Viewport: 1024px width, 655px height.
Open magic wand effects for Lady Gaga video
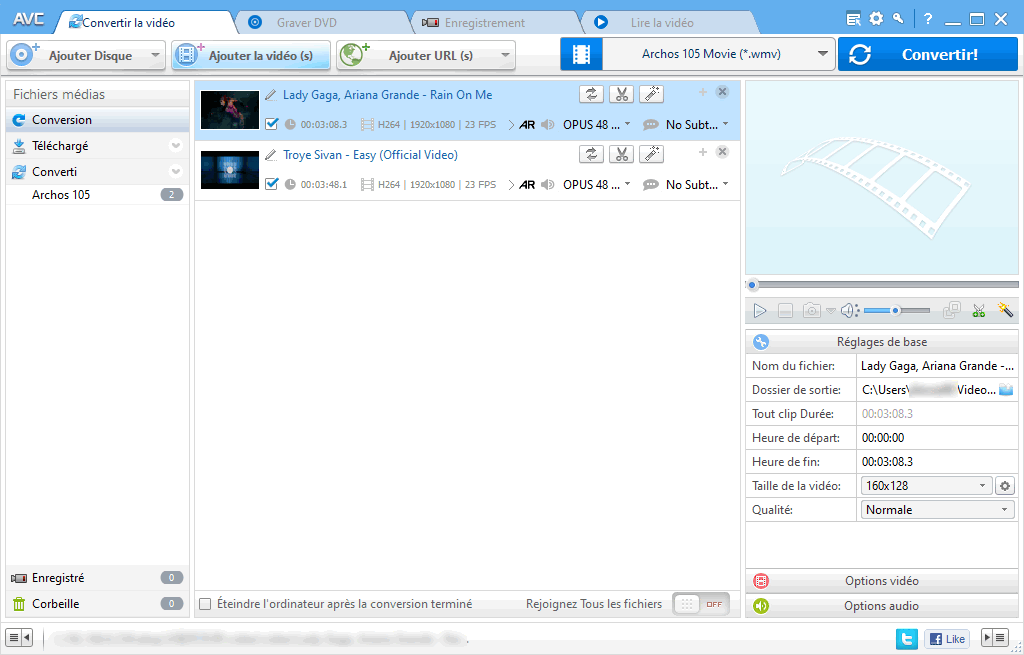pyautogui.click(x=651, y=94)
